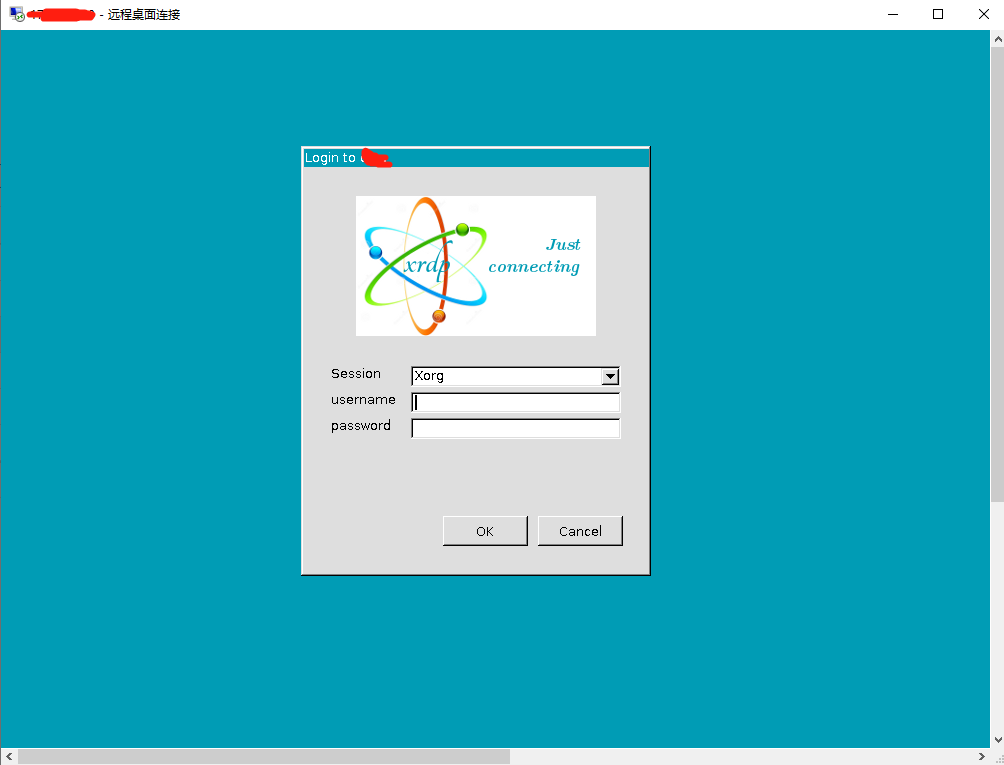The height and width of the screenshot is (765, 1004).
Task: Click the Remote Desktop Connection title bar icon
Action: [17, 14]
